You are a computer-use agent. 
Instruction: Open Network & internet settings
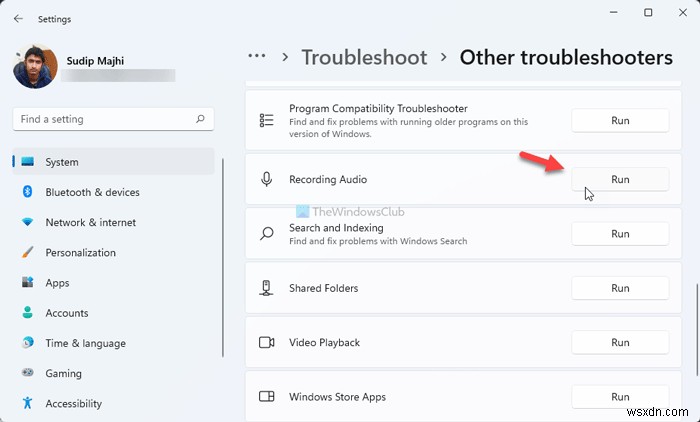(x=90, y=222)
